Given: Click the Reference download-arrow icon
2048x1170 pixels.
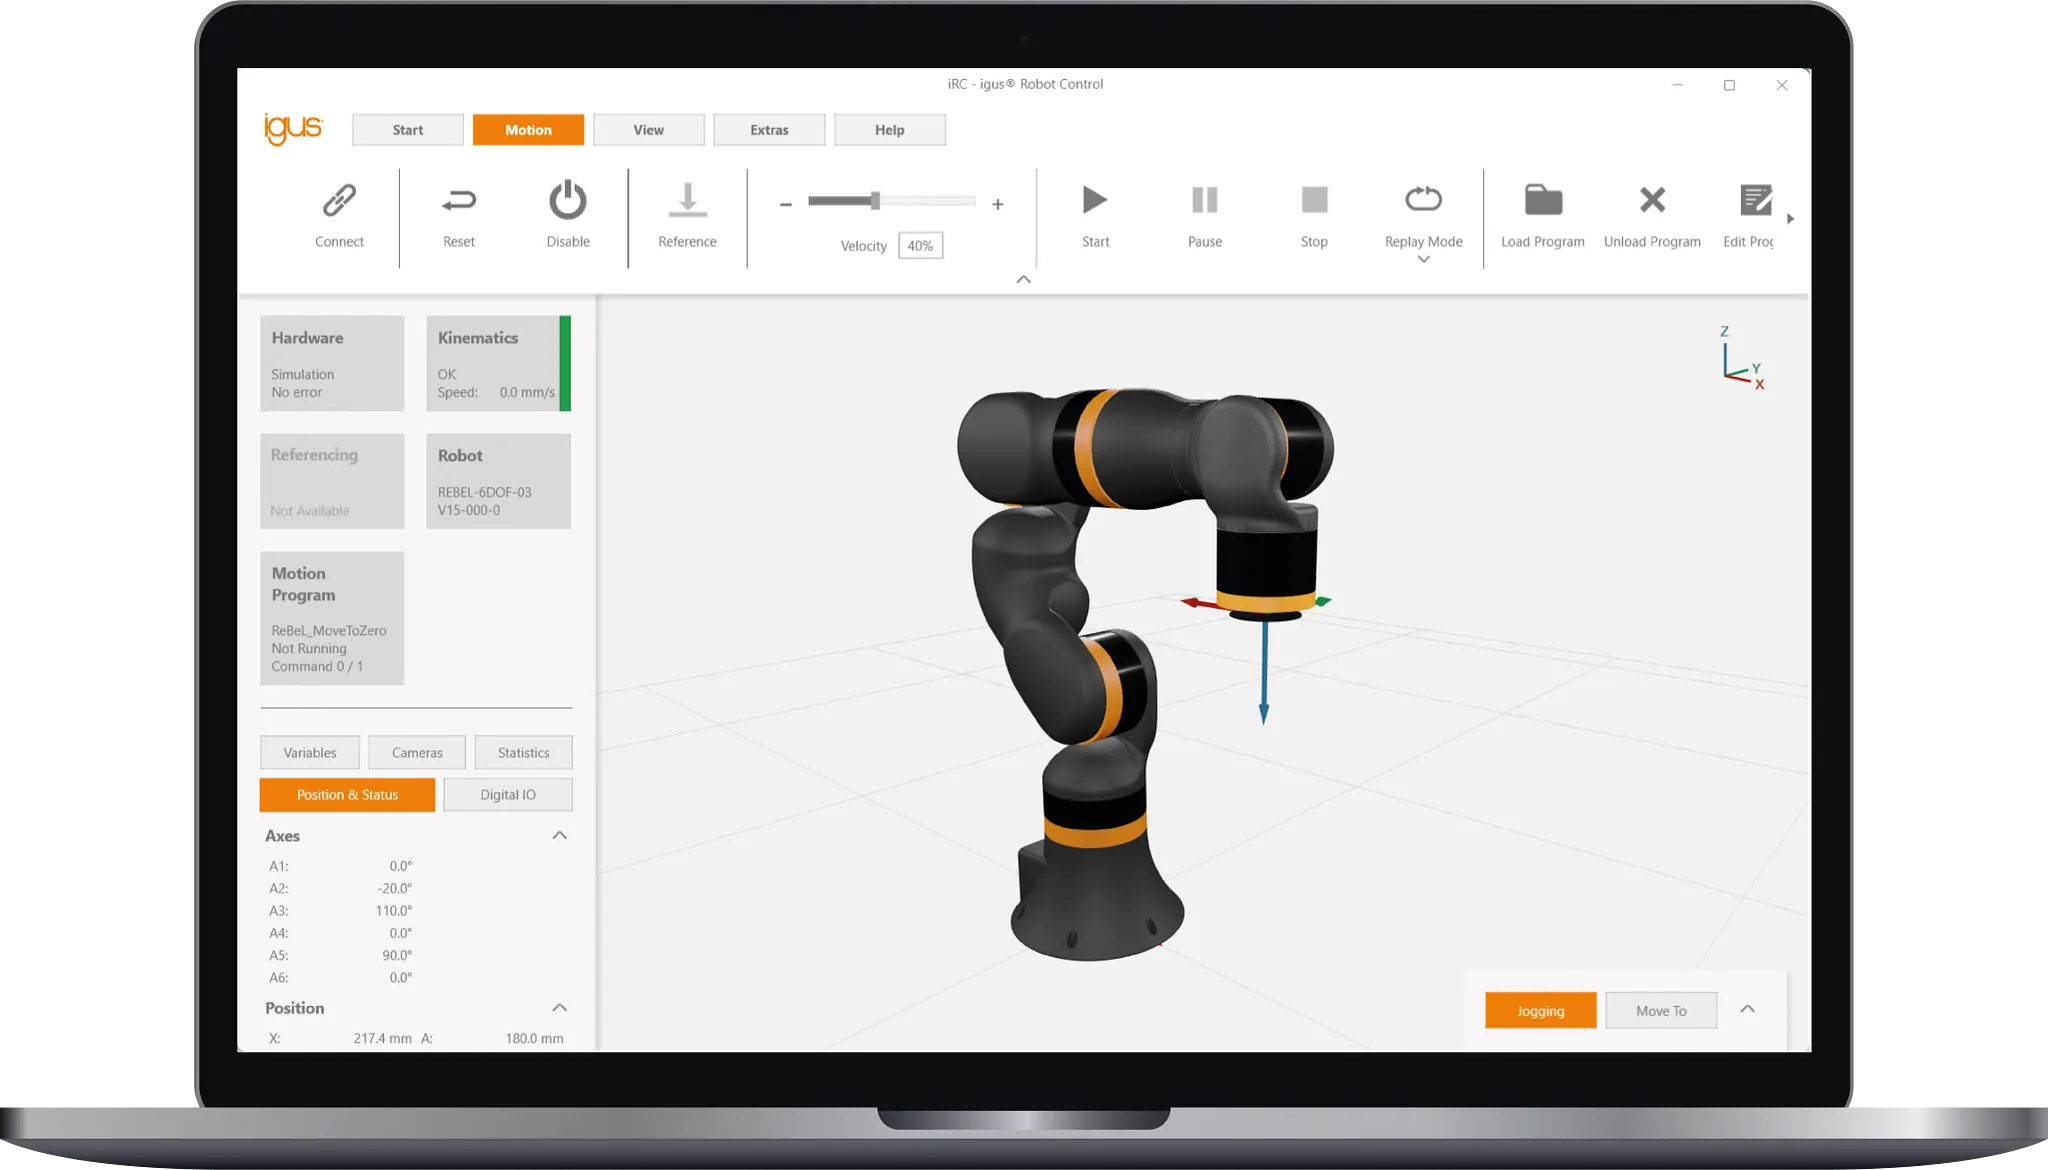Looking at the screenshot, I should (688, 200).
